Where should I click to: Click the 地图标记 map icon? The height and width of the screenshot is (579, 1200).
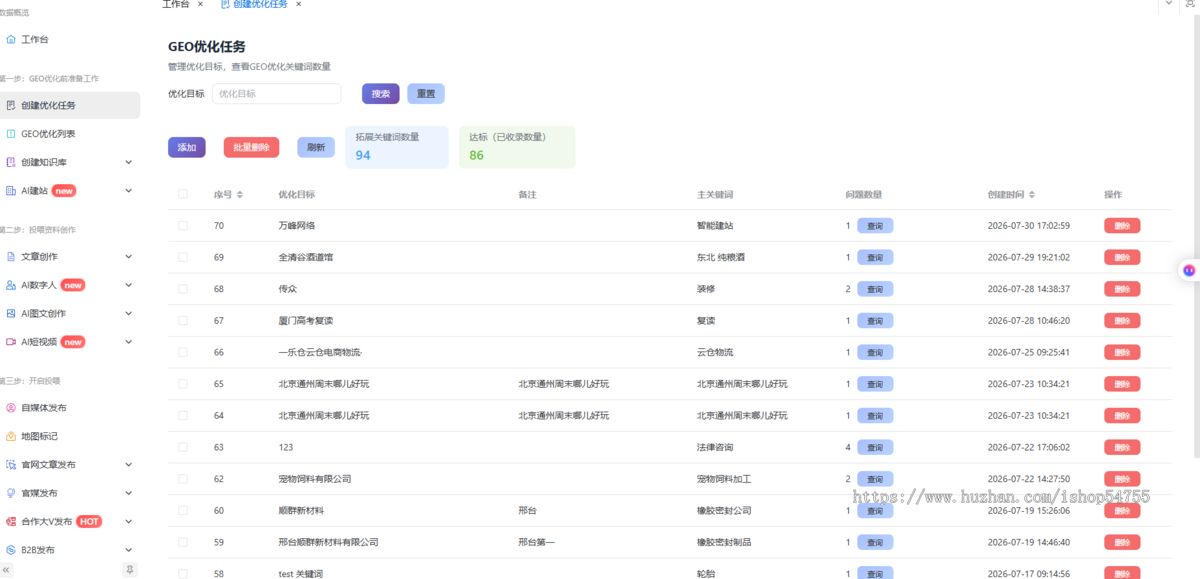(x=10, y=436)
